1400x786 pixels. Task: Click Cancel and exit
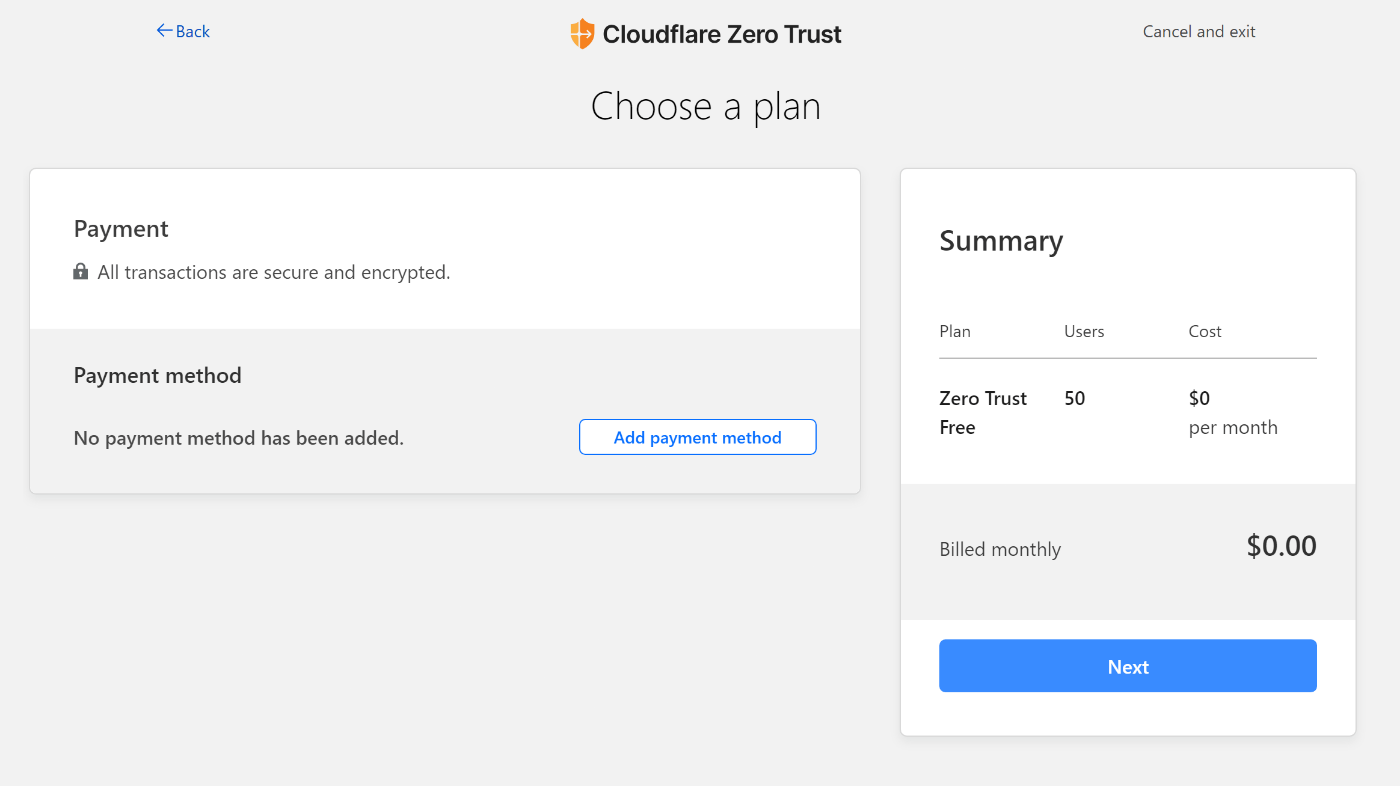(1199, 31)
